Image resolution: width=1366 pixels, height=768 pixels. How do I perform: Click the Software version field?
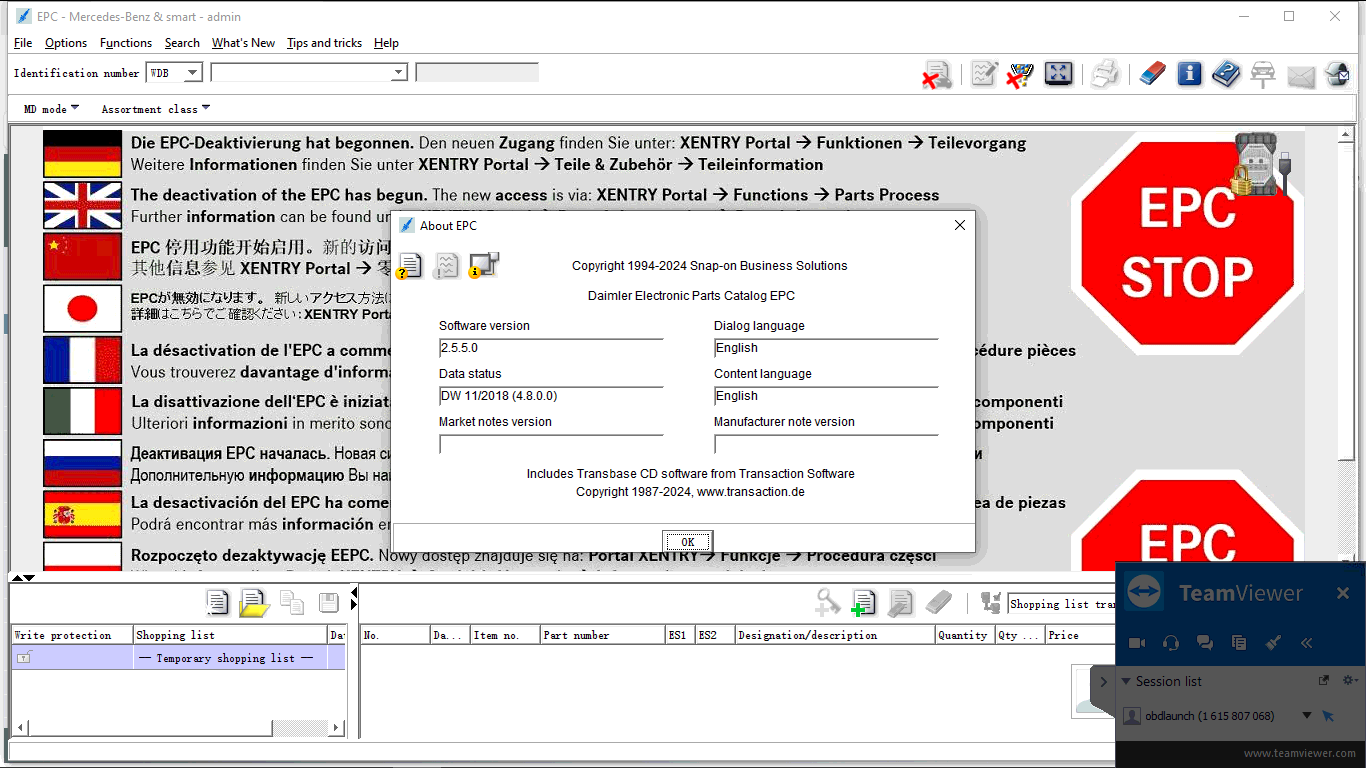(550, 348)
